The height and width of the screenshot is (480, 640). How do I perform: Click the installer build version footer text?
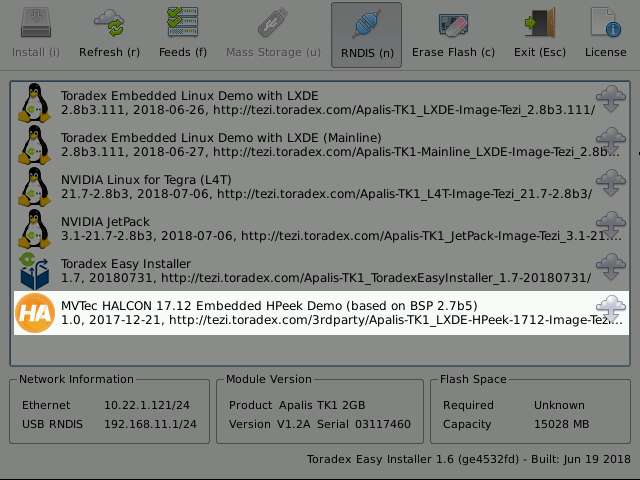(x=469, y=460)
